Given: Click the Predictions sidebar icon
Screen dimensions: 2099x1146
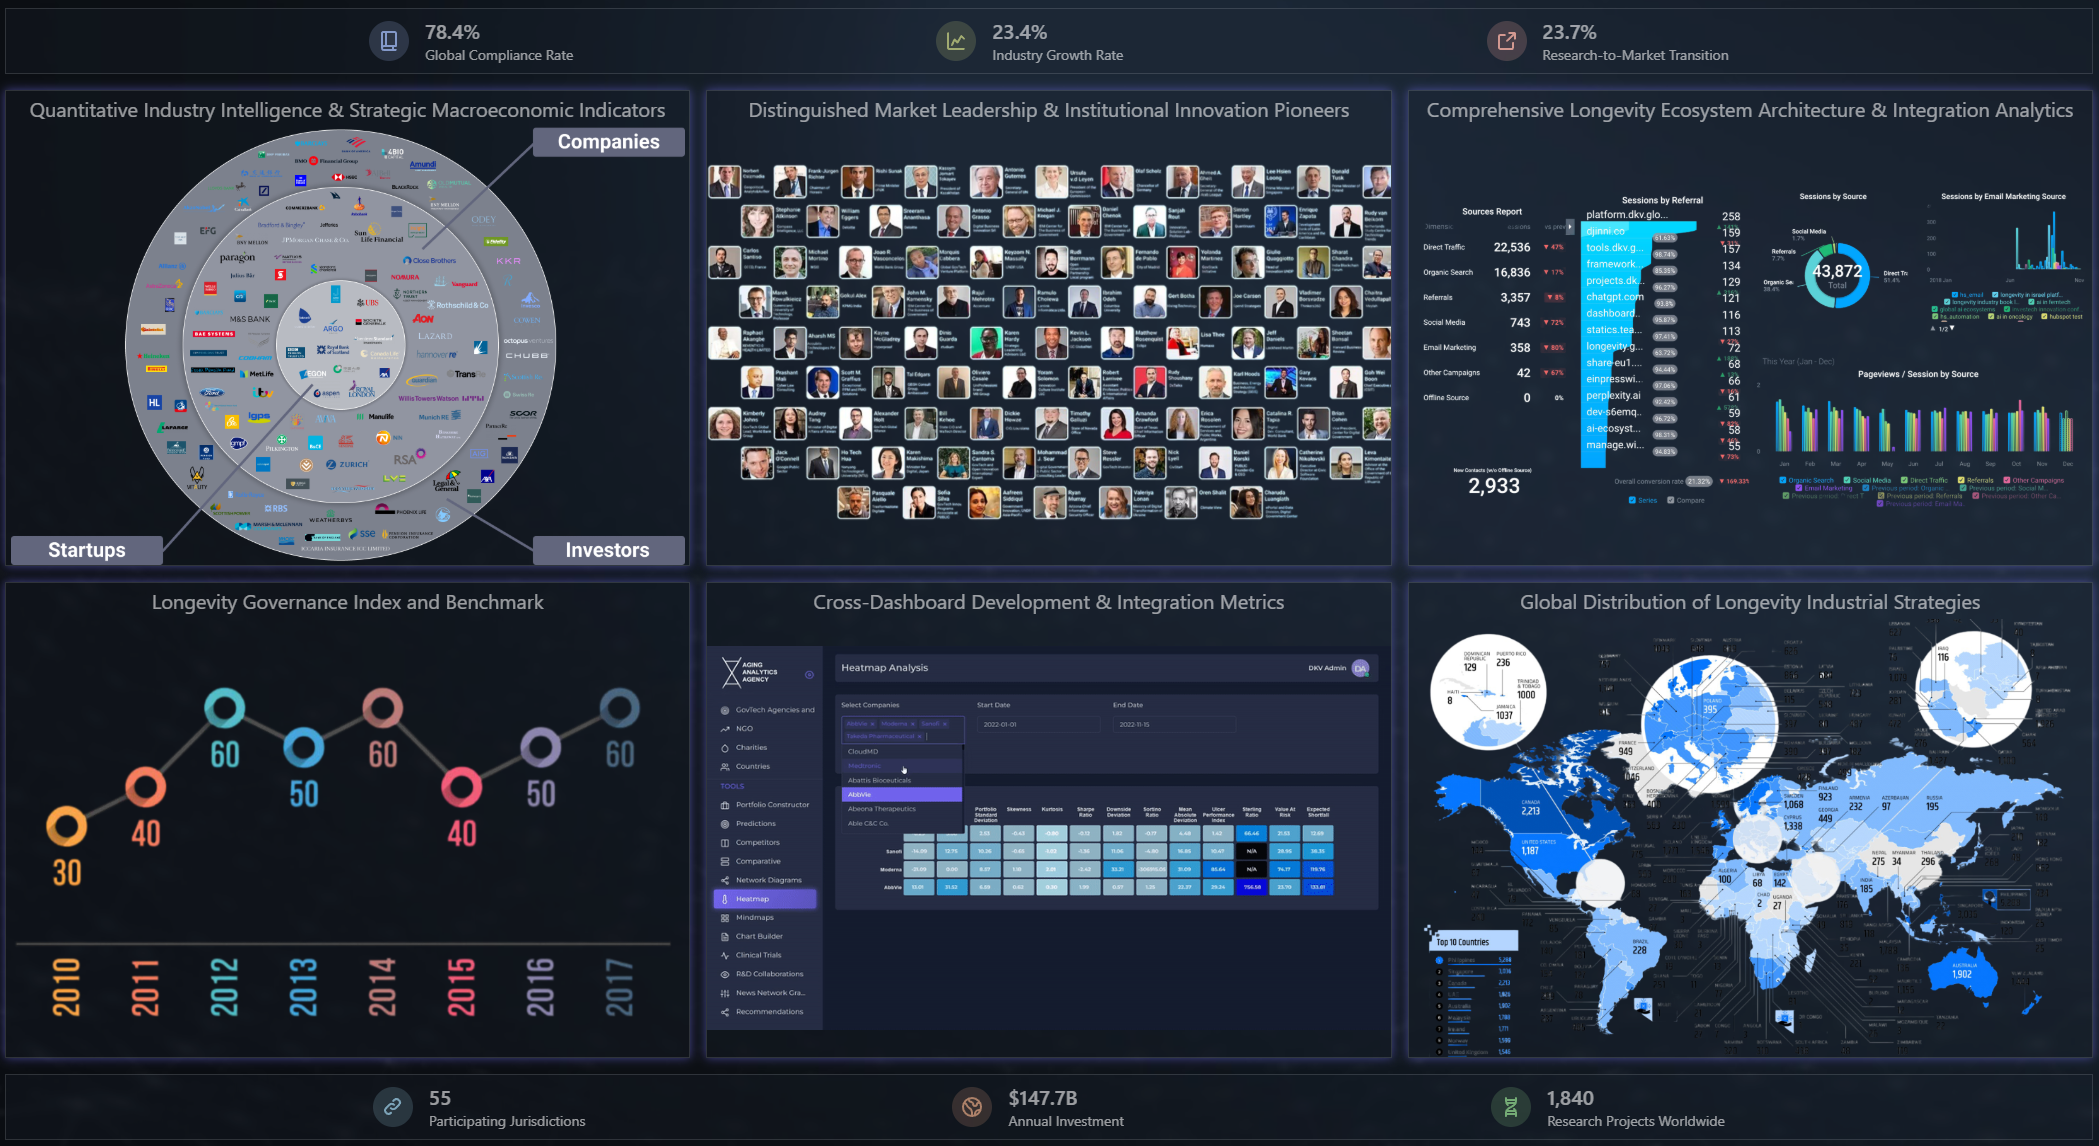Looking at the screenshot, I should (725, 824).
